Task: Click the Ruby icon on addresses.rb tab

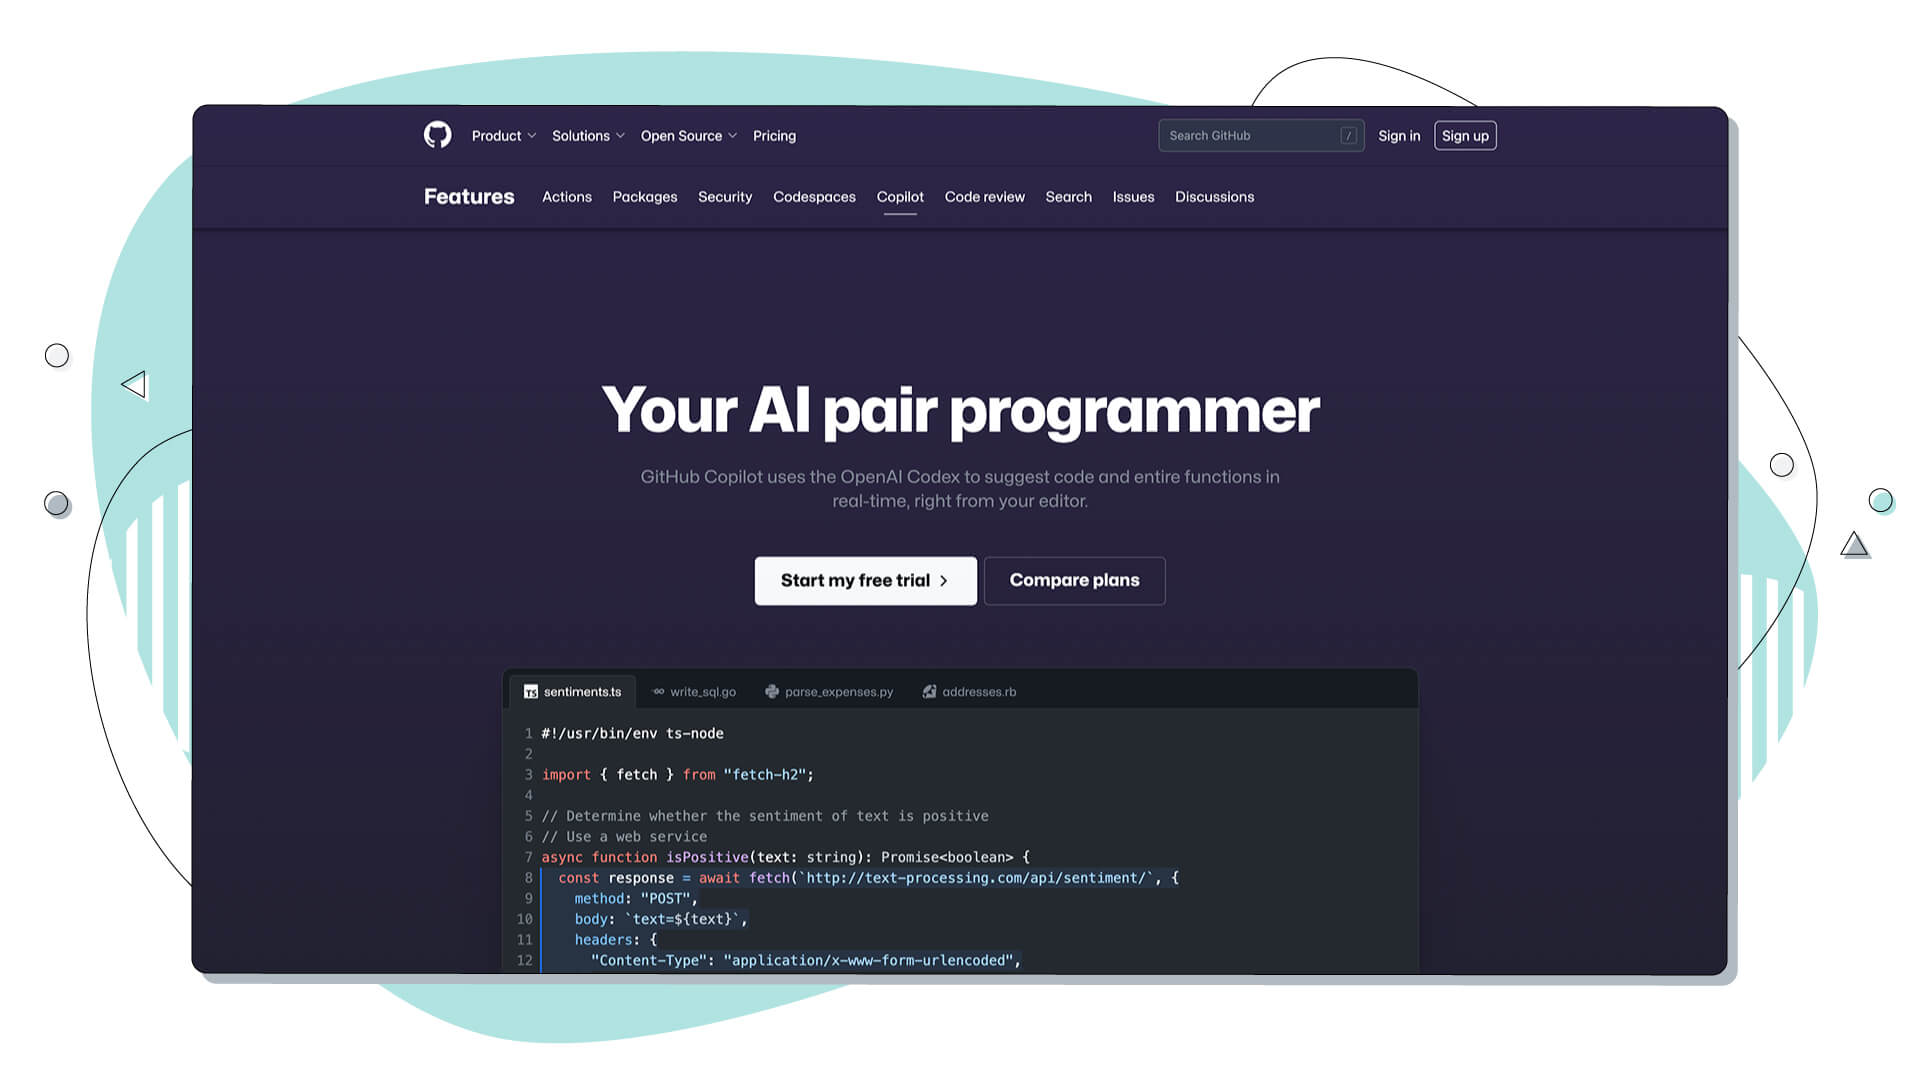Action: pos(929,692)
